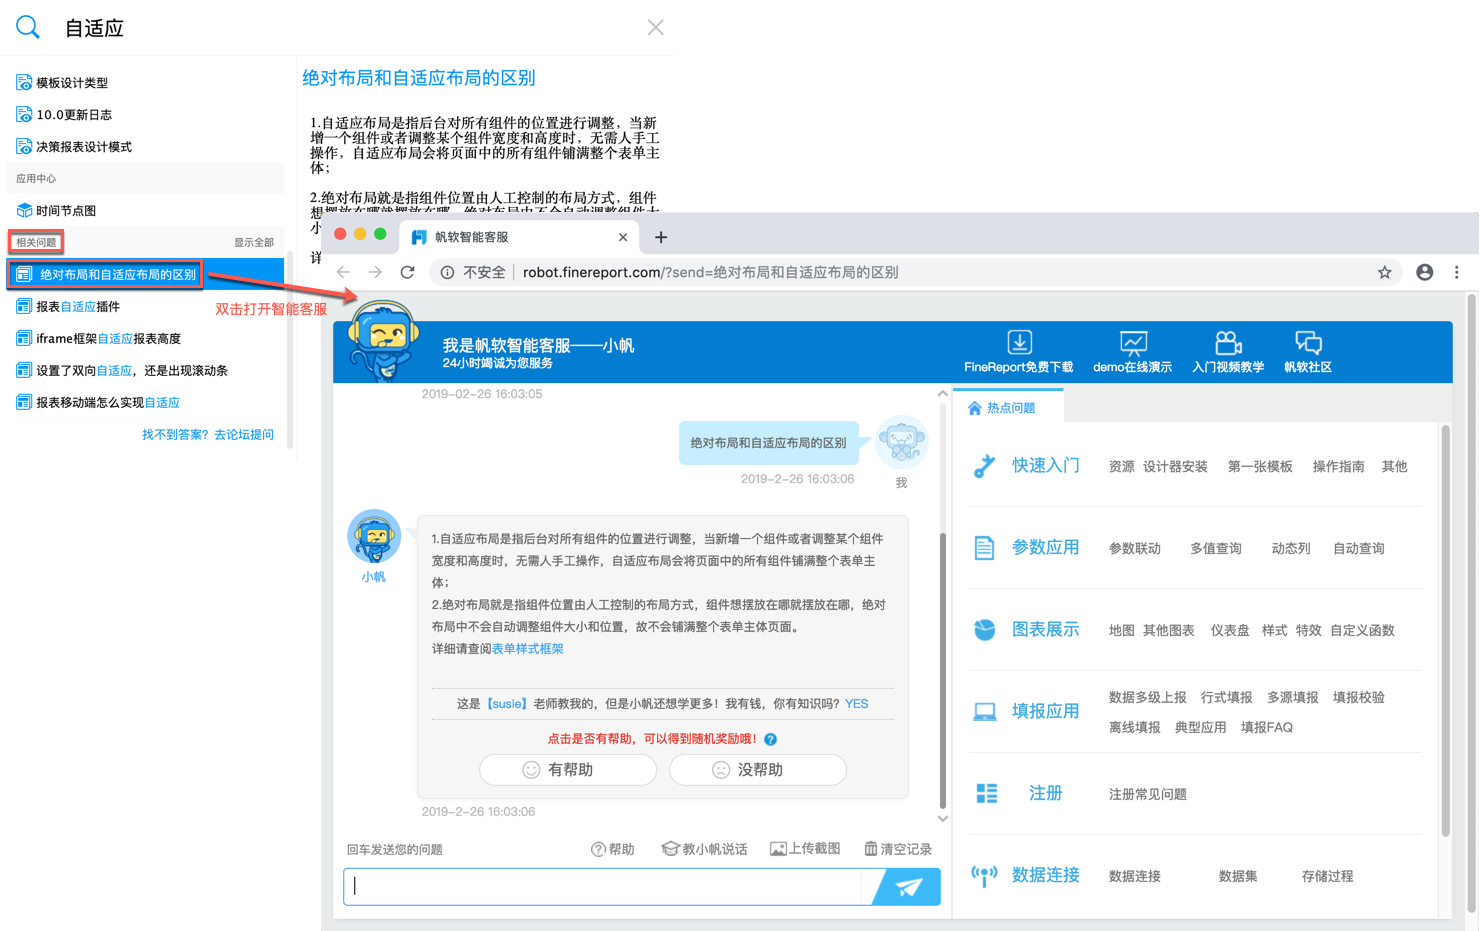Open the iframe框架自适应报表高度 question
The image size is (1480, 931).
pyautogui.click(x=98, y=339)
